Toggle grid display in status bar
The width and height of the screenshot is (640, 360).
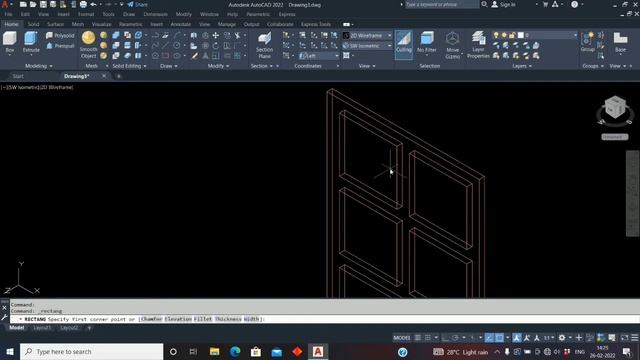pos(418,338)
